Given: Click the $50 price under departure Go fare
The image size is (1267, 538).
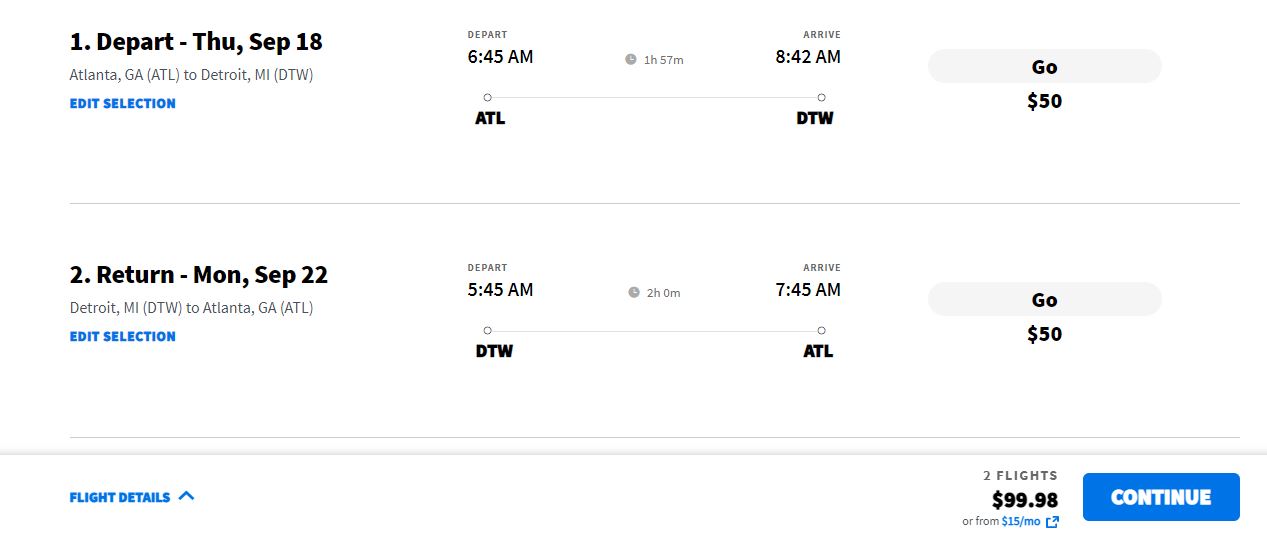Looking at the screenshot, I should click(1044, 101).
